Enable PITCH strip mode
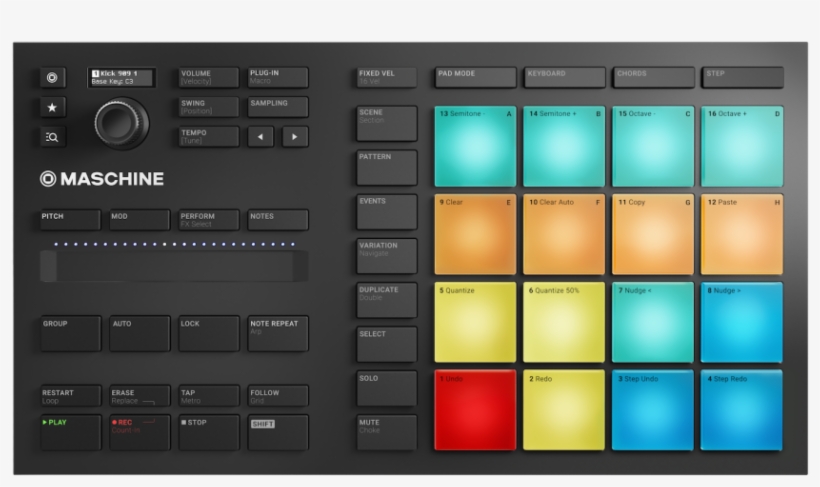The image size is (820, 487). pos(71,220)
